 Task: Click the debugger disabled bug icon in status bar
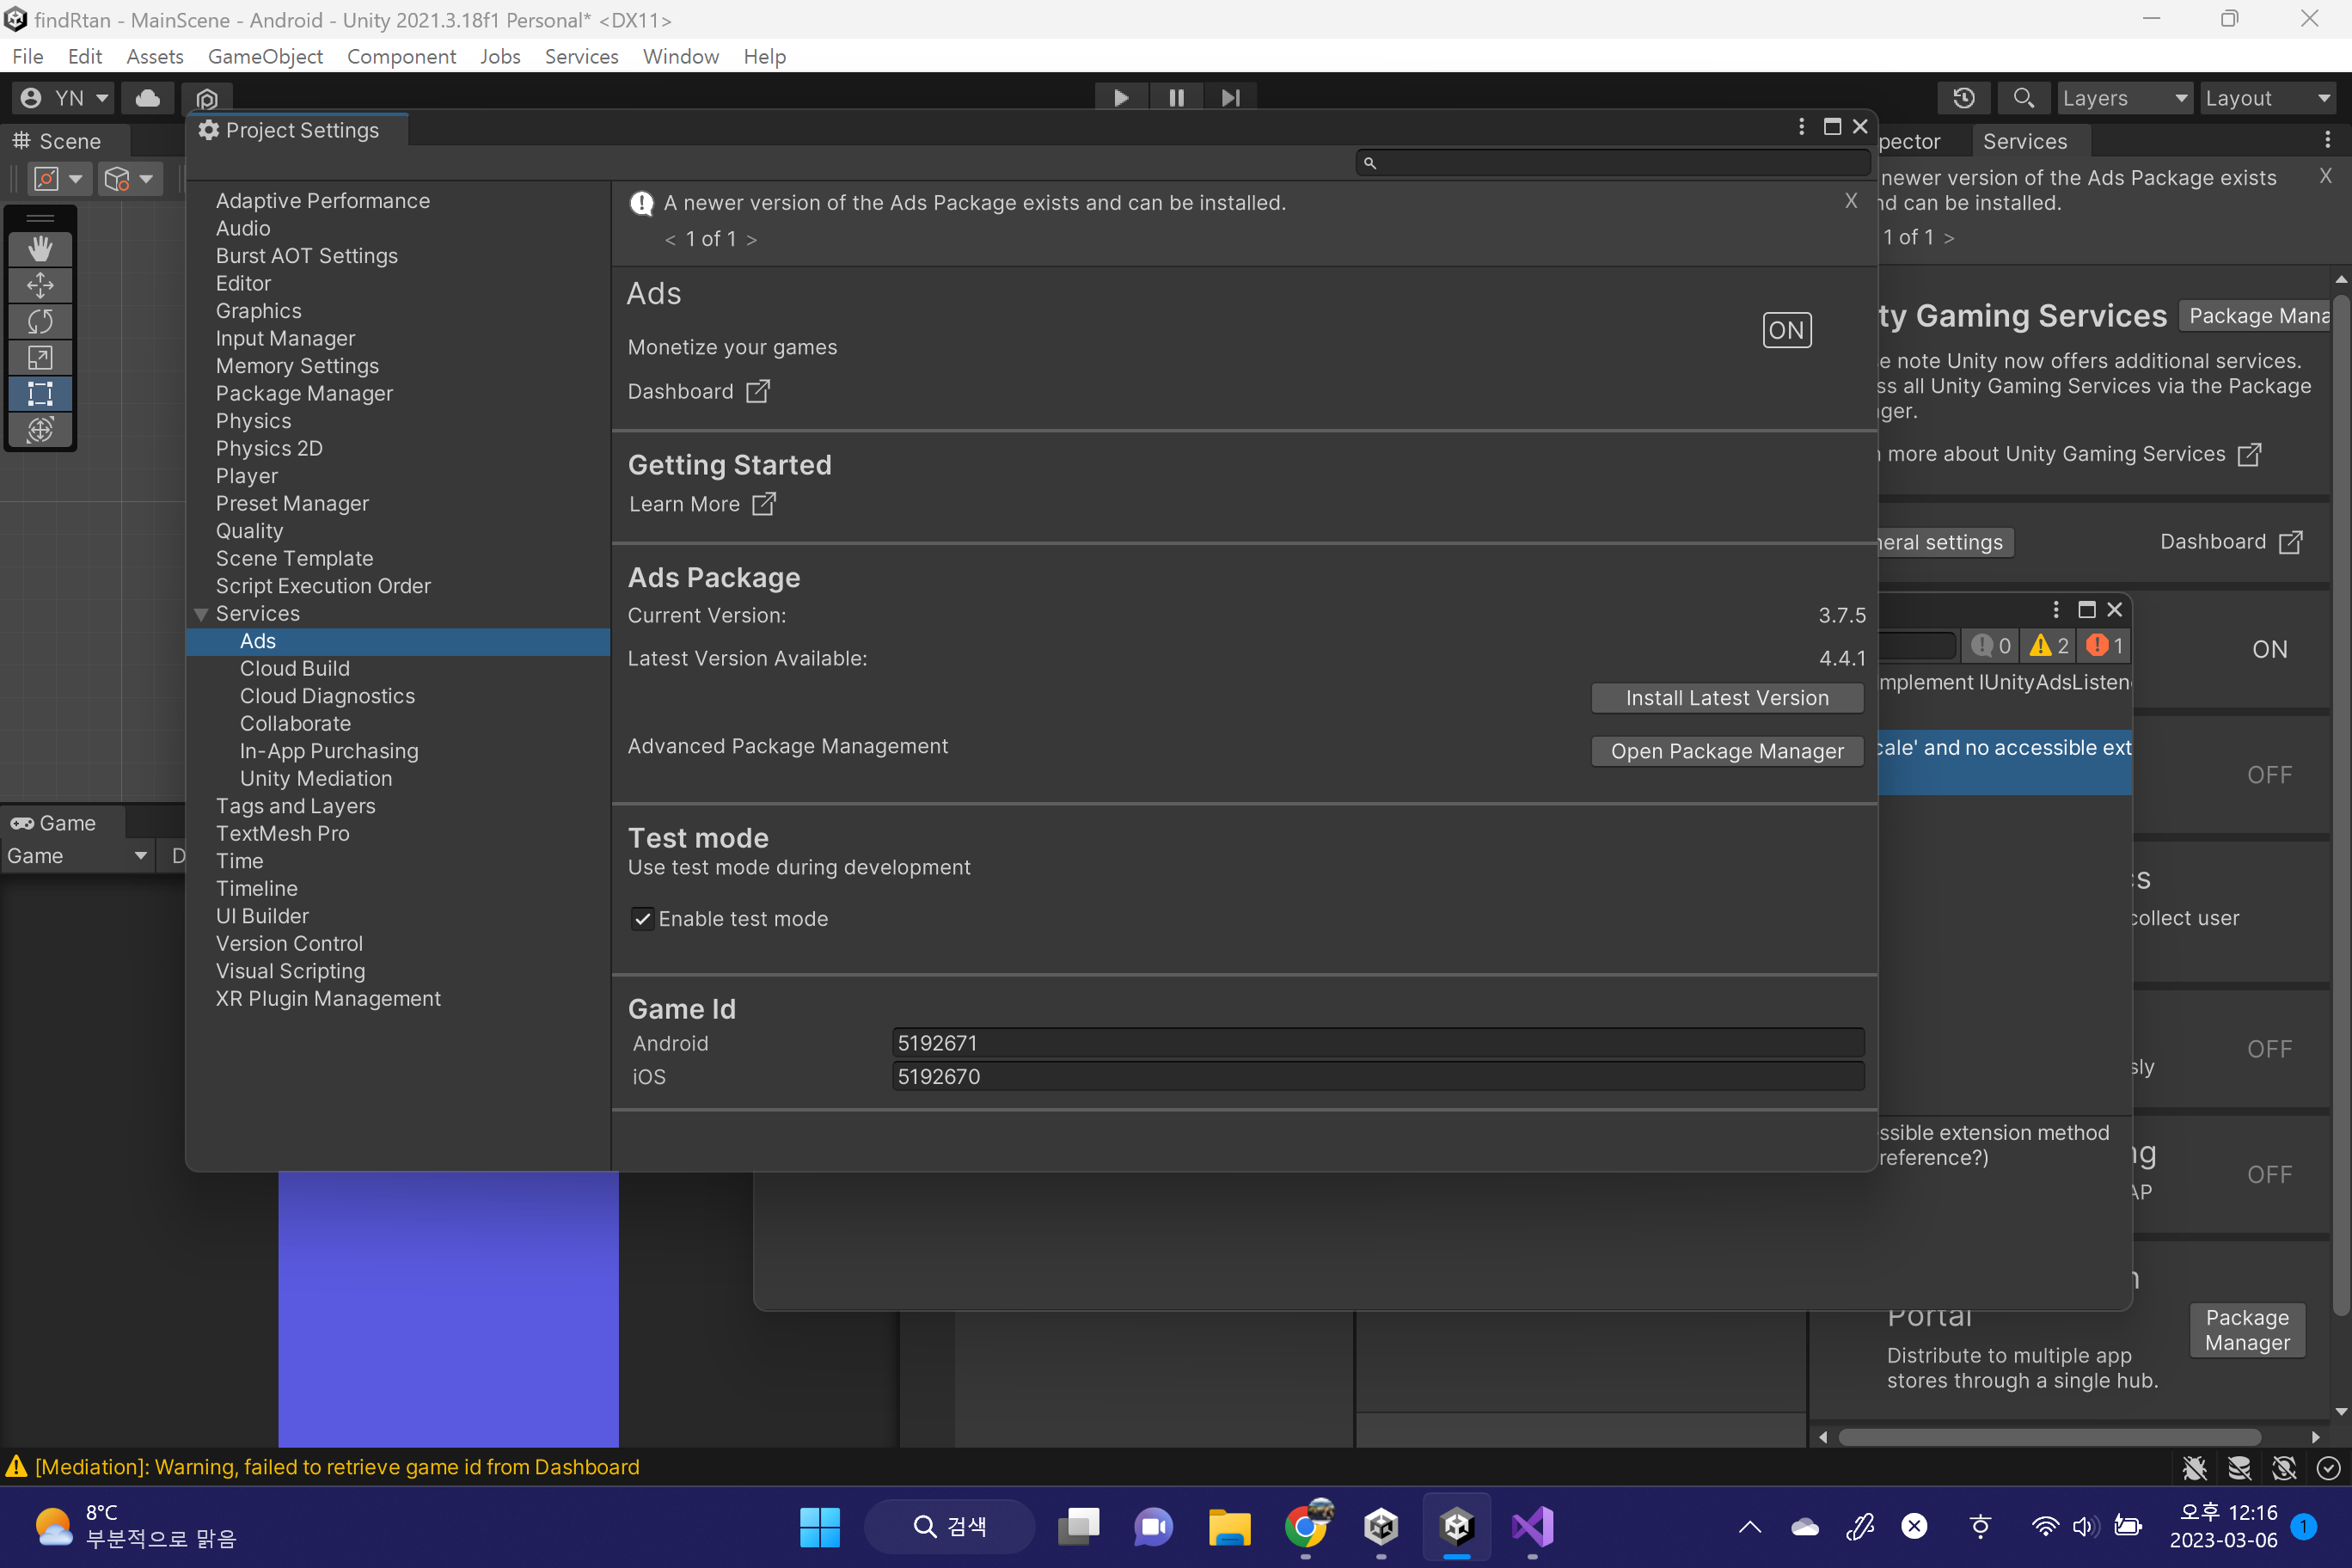pyautogui.click(x=2194, y=1467)
